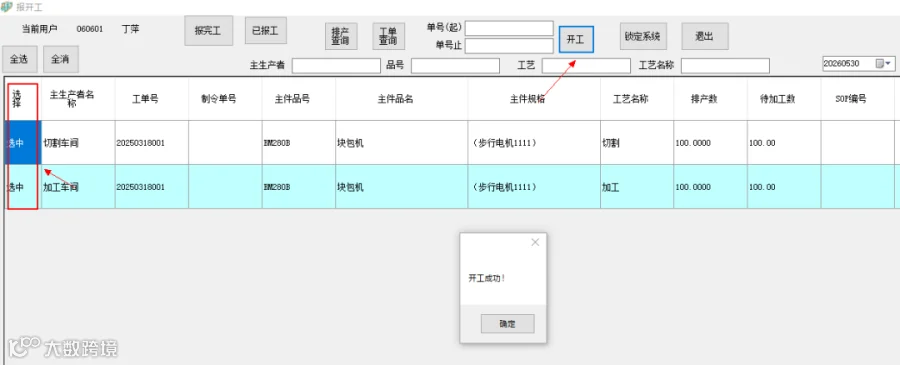
Task: Open 工单查询 query
Action: tap(388, 37)
